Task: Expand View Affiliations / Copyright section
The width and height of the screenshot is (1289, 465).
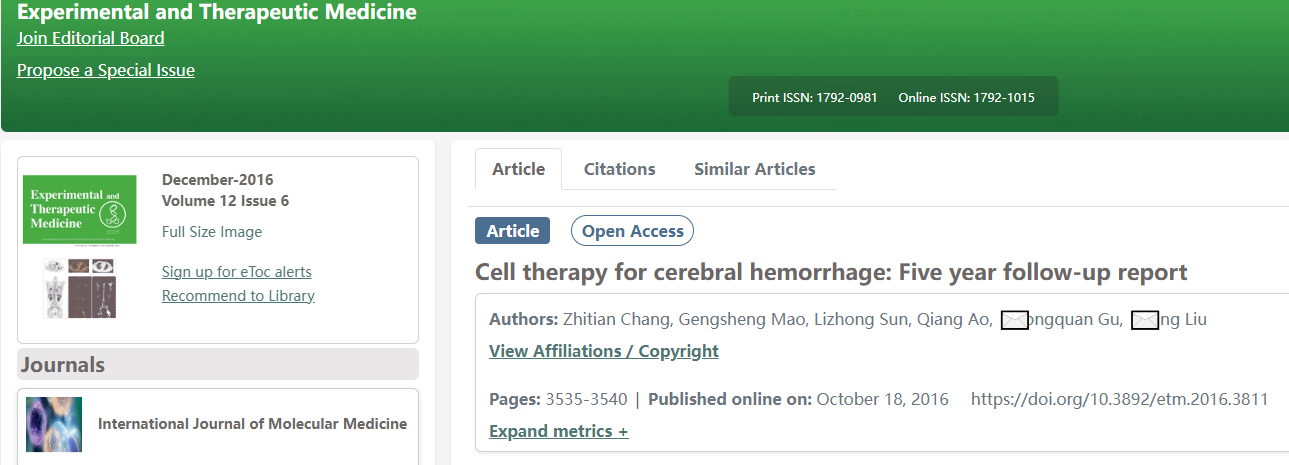Action: tap(603, 351)
